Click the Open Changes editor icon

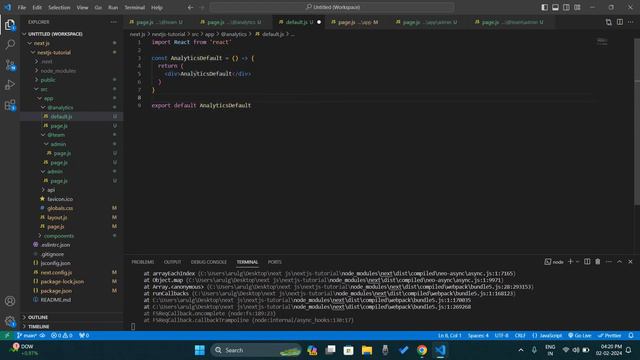point(609,22)
